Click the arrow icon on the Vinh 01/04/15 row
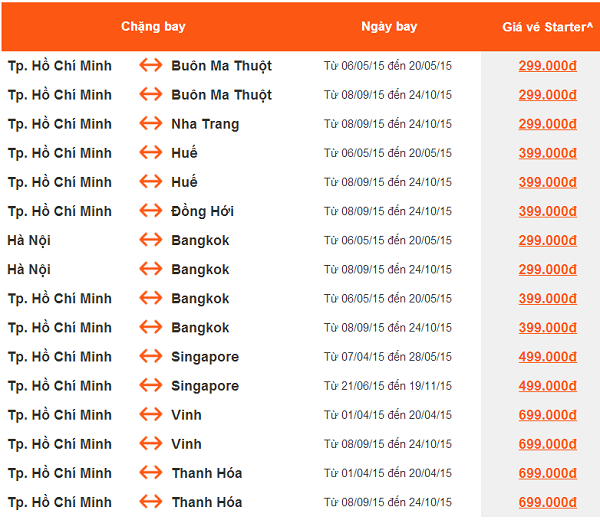Screen dimensions: 600x520 point(151,414)
